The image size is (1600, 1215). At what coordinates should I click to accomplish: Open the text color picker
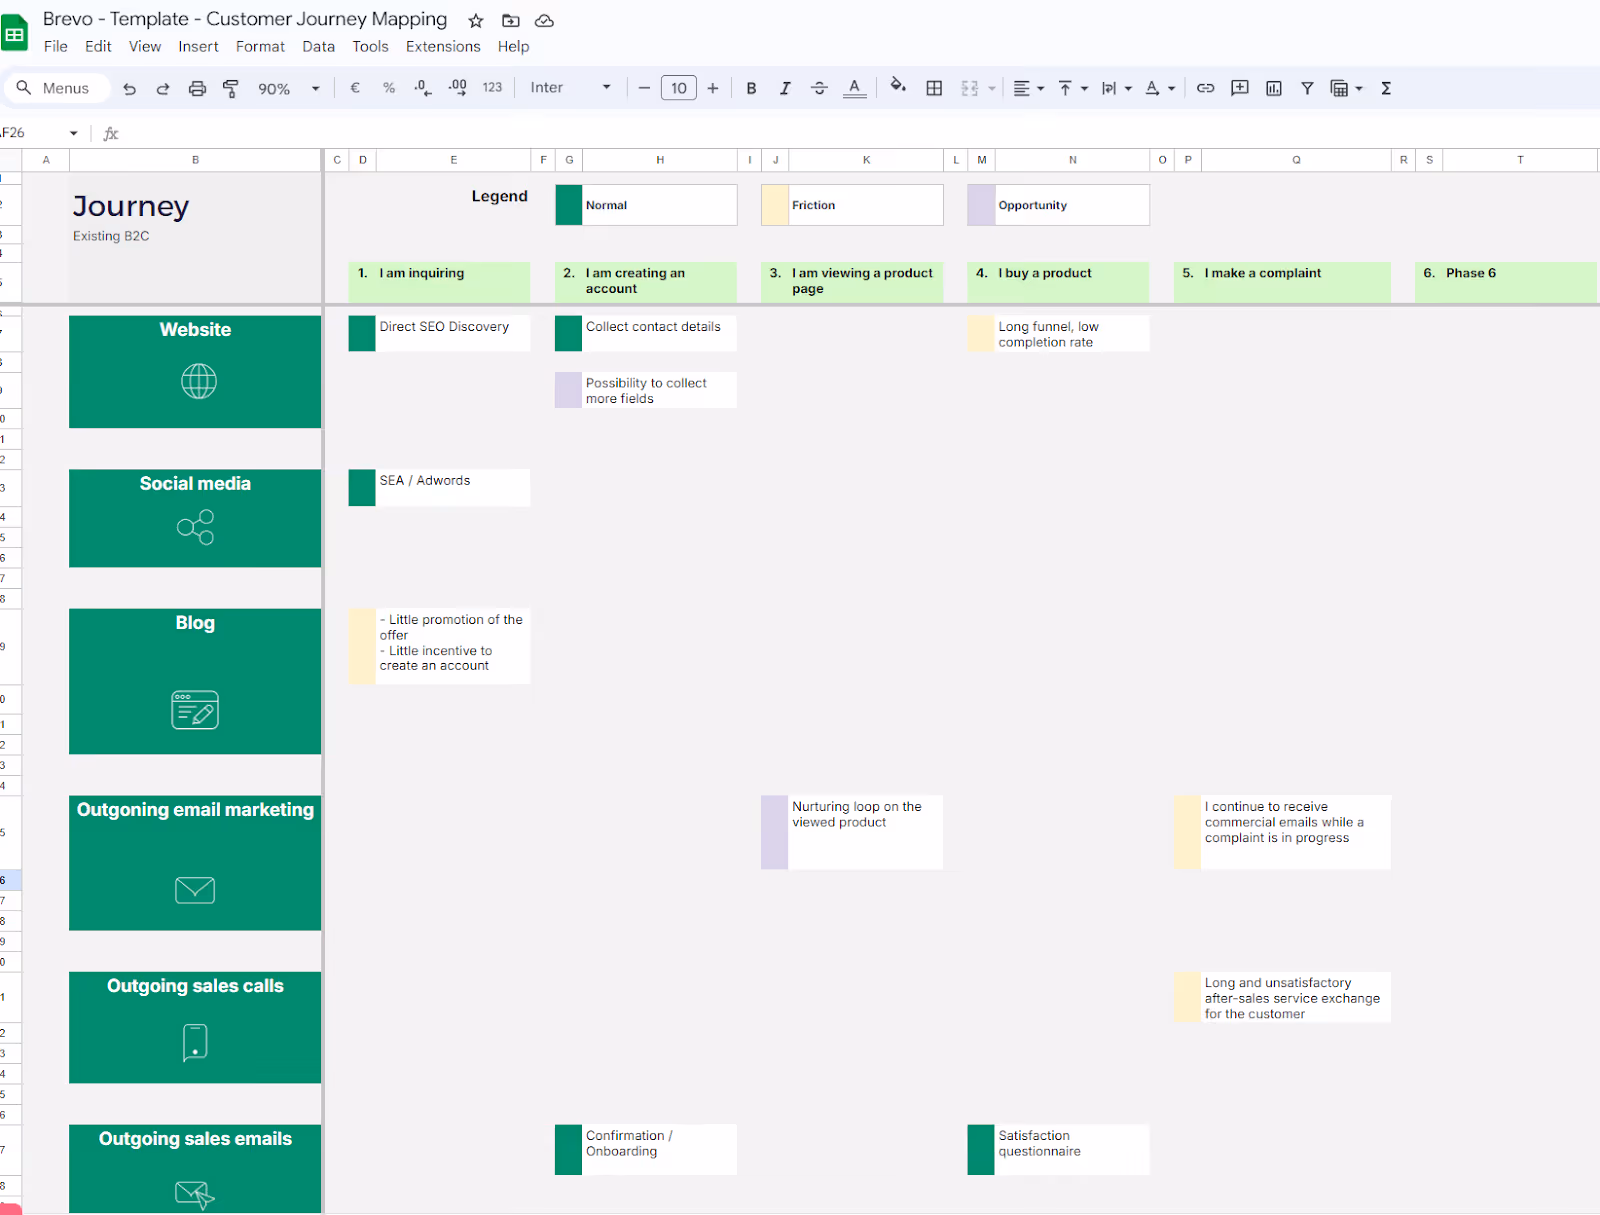pyautogui.click(x=854, y=88)
